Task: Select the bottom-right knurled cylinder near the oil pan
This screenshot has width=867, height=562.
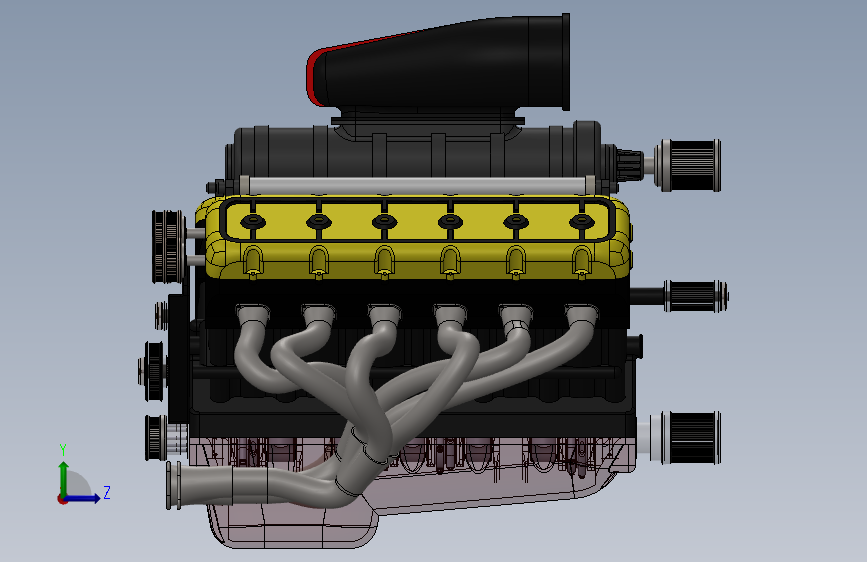Action: pyautogui.click(x=691, y=438)
